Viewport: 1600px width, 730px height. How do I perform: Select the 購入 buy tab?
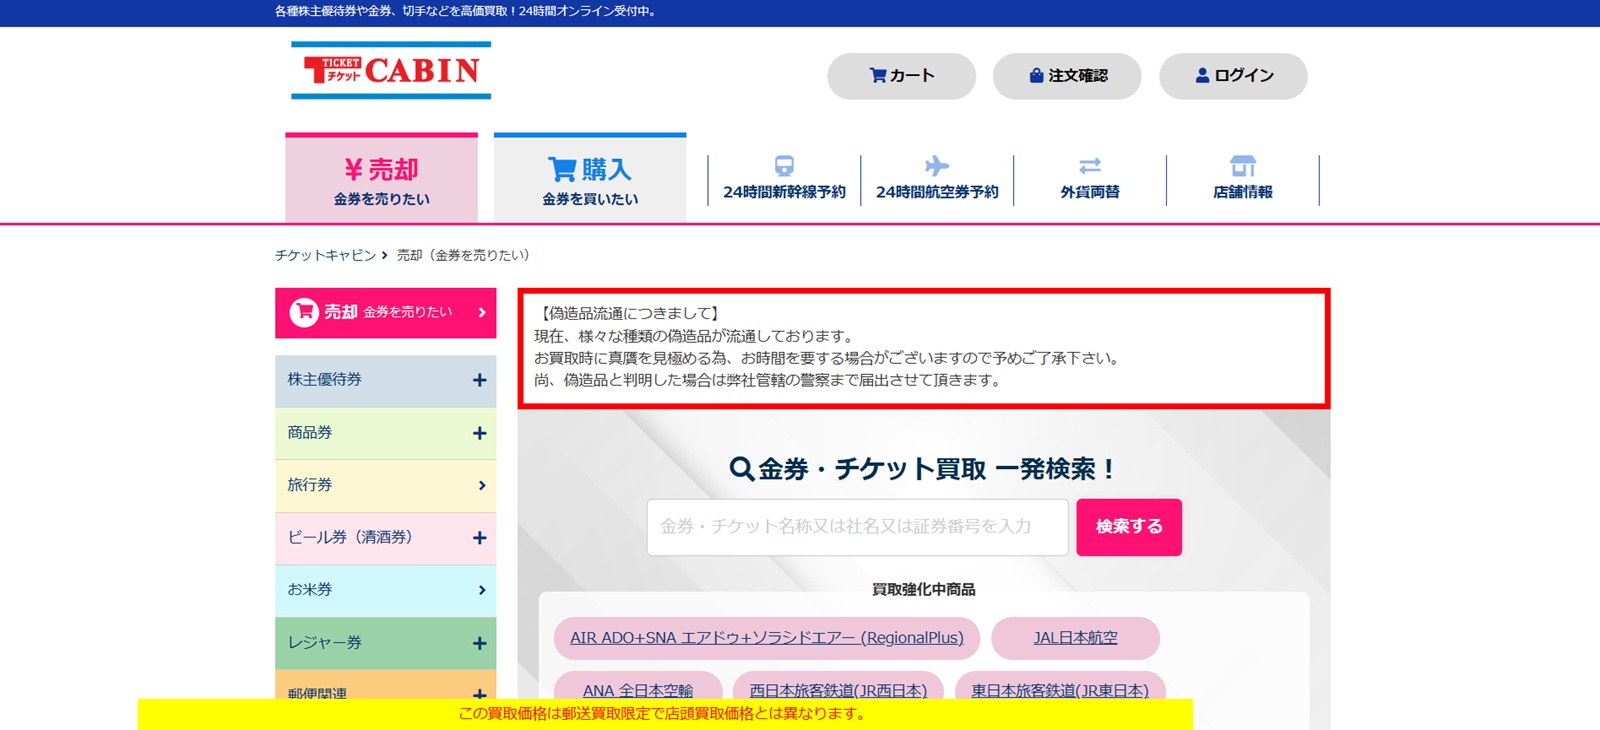point(590,178)
